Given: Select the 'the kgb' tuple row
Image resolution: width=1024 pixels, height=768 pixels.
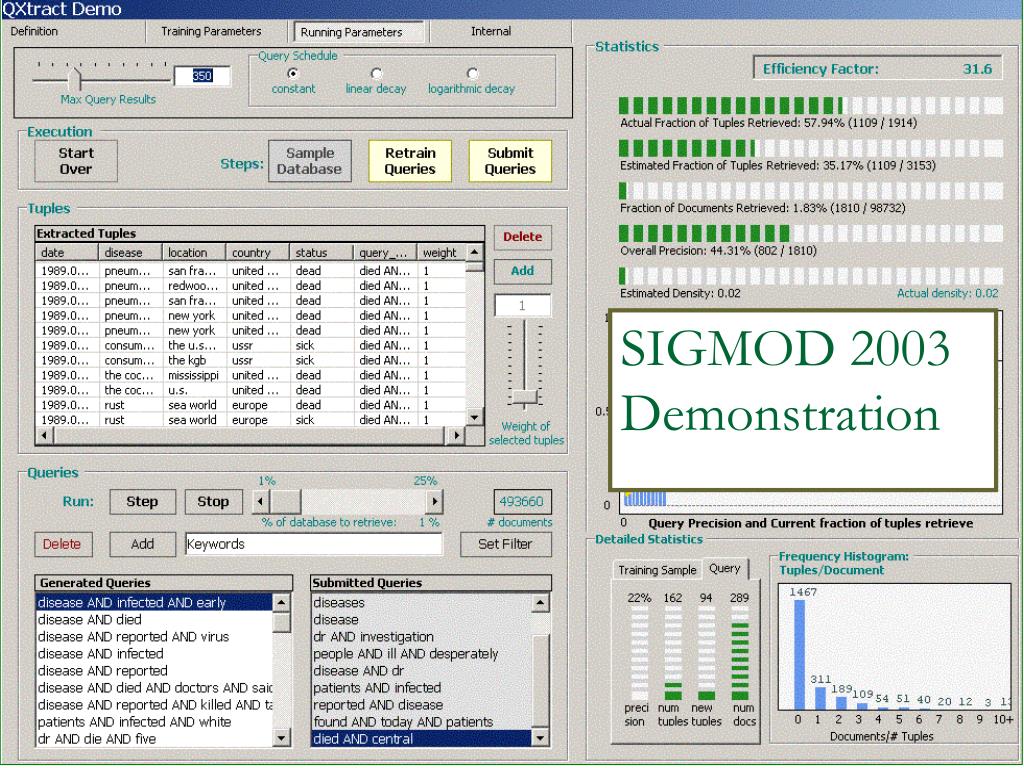Looking at the screenshot, I should click(x=251, y=360).
